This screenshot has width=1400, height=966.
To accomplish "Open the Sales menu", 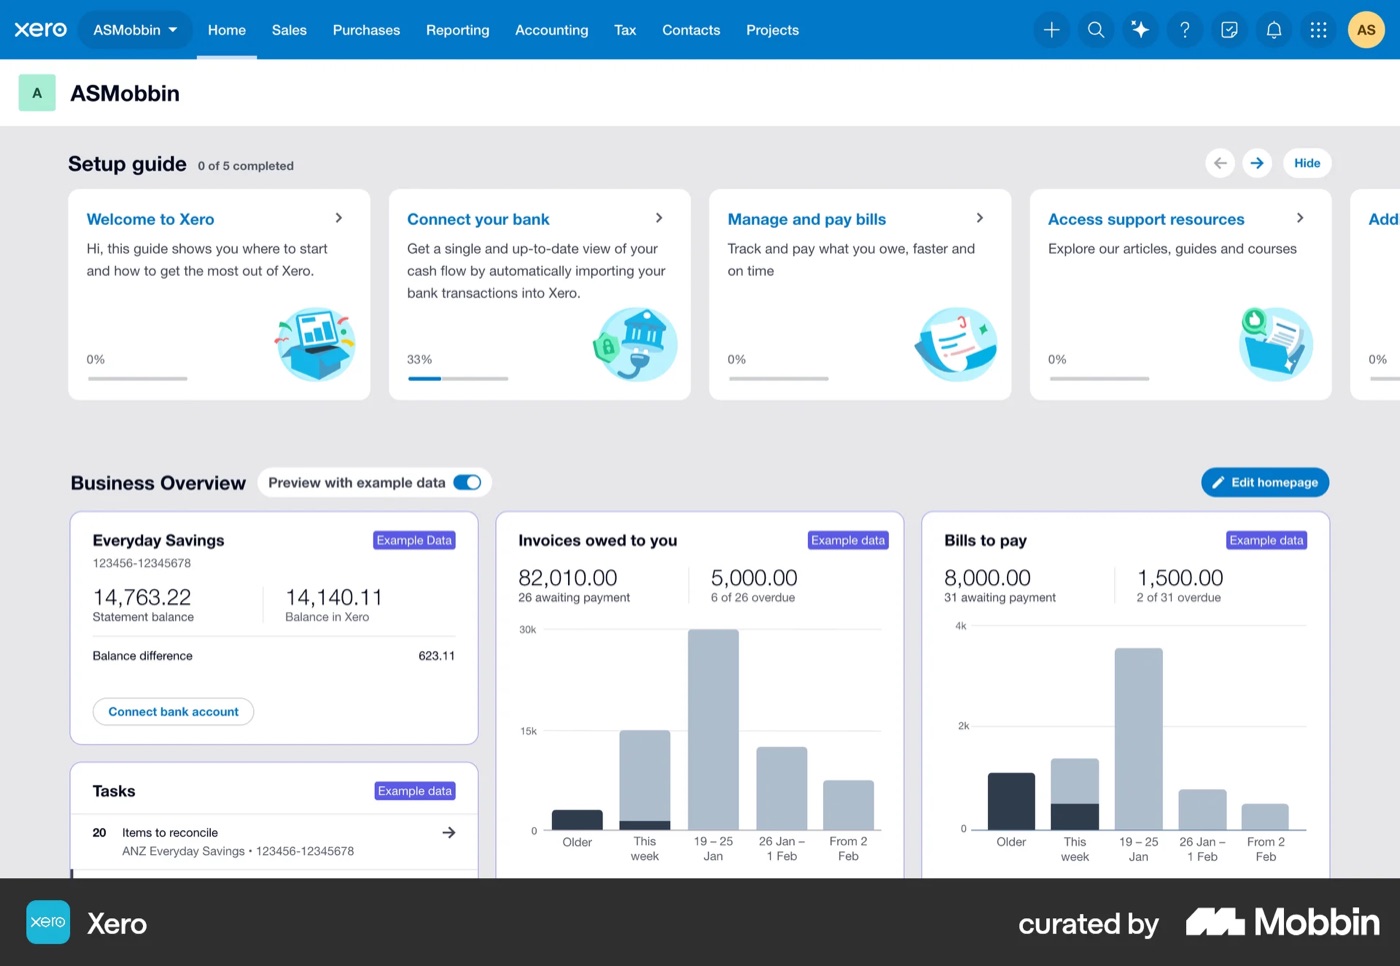I will (289, 30).
